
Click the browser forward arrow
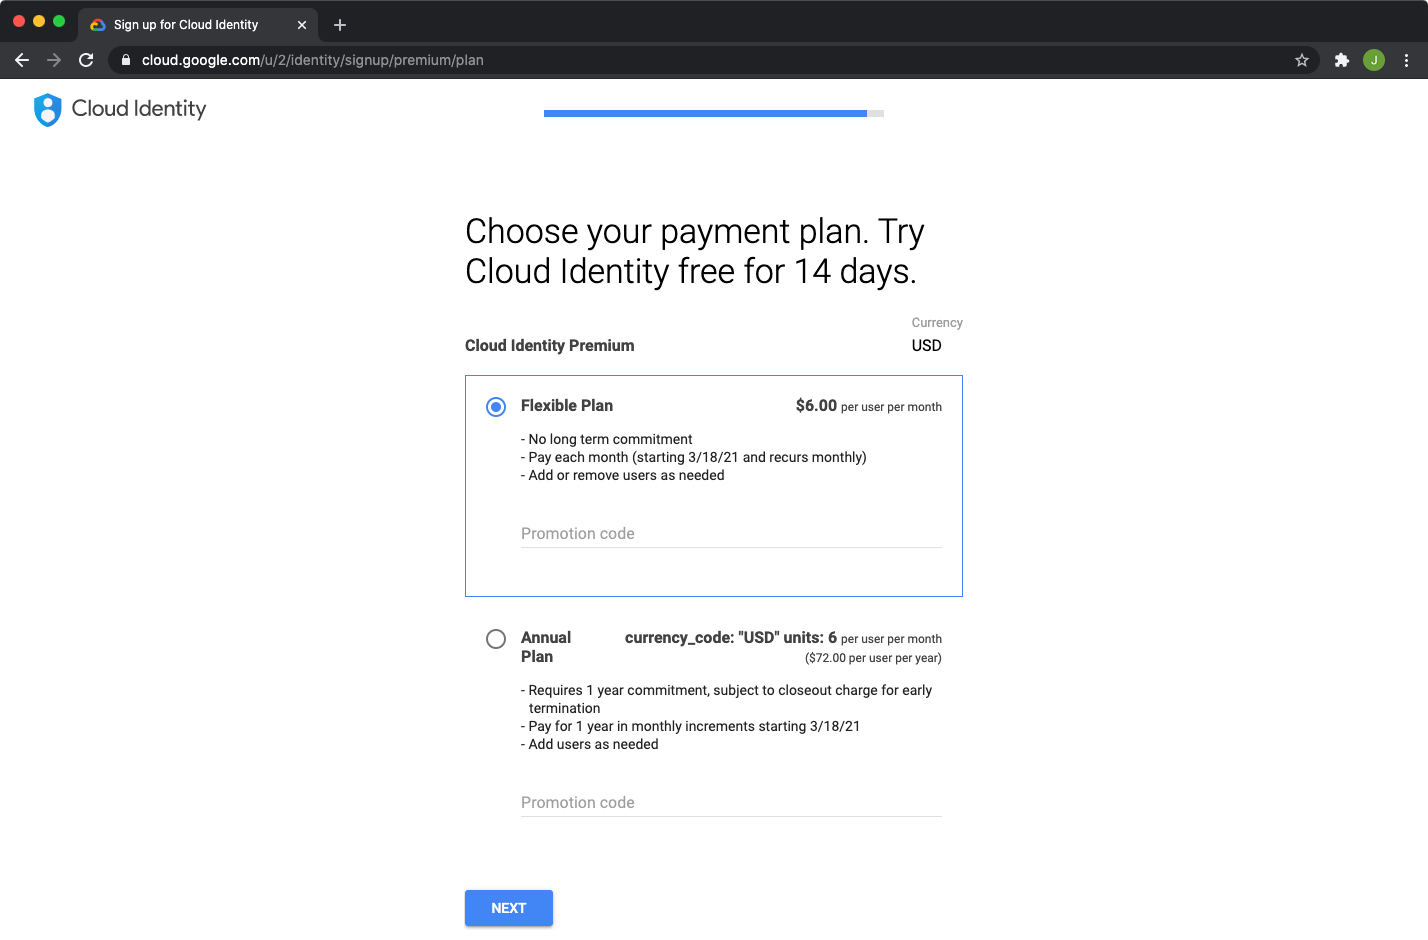[x=54, y=60]
